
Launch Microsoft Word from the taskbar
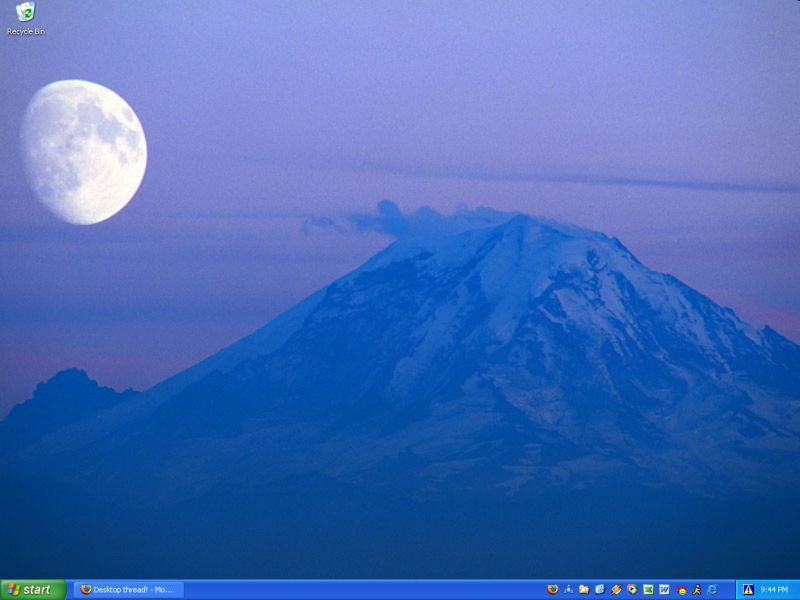(x=664, y=590)
